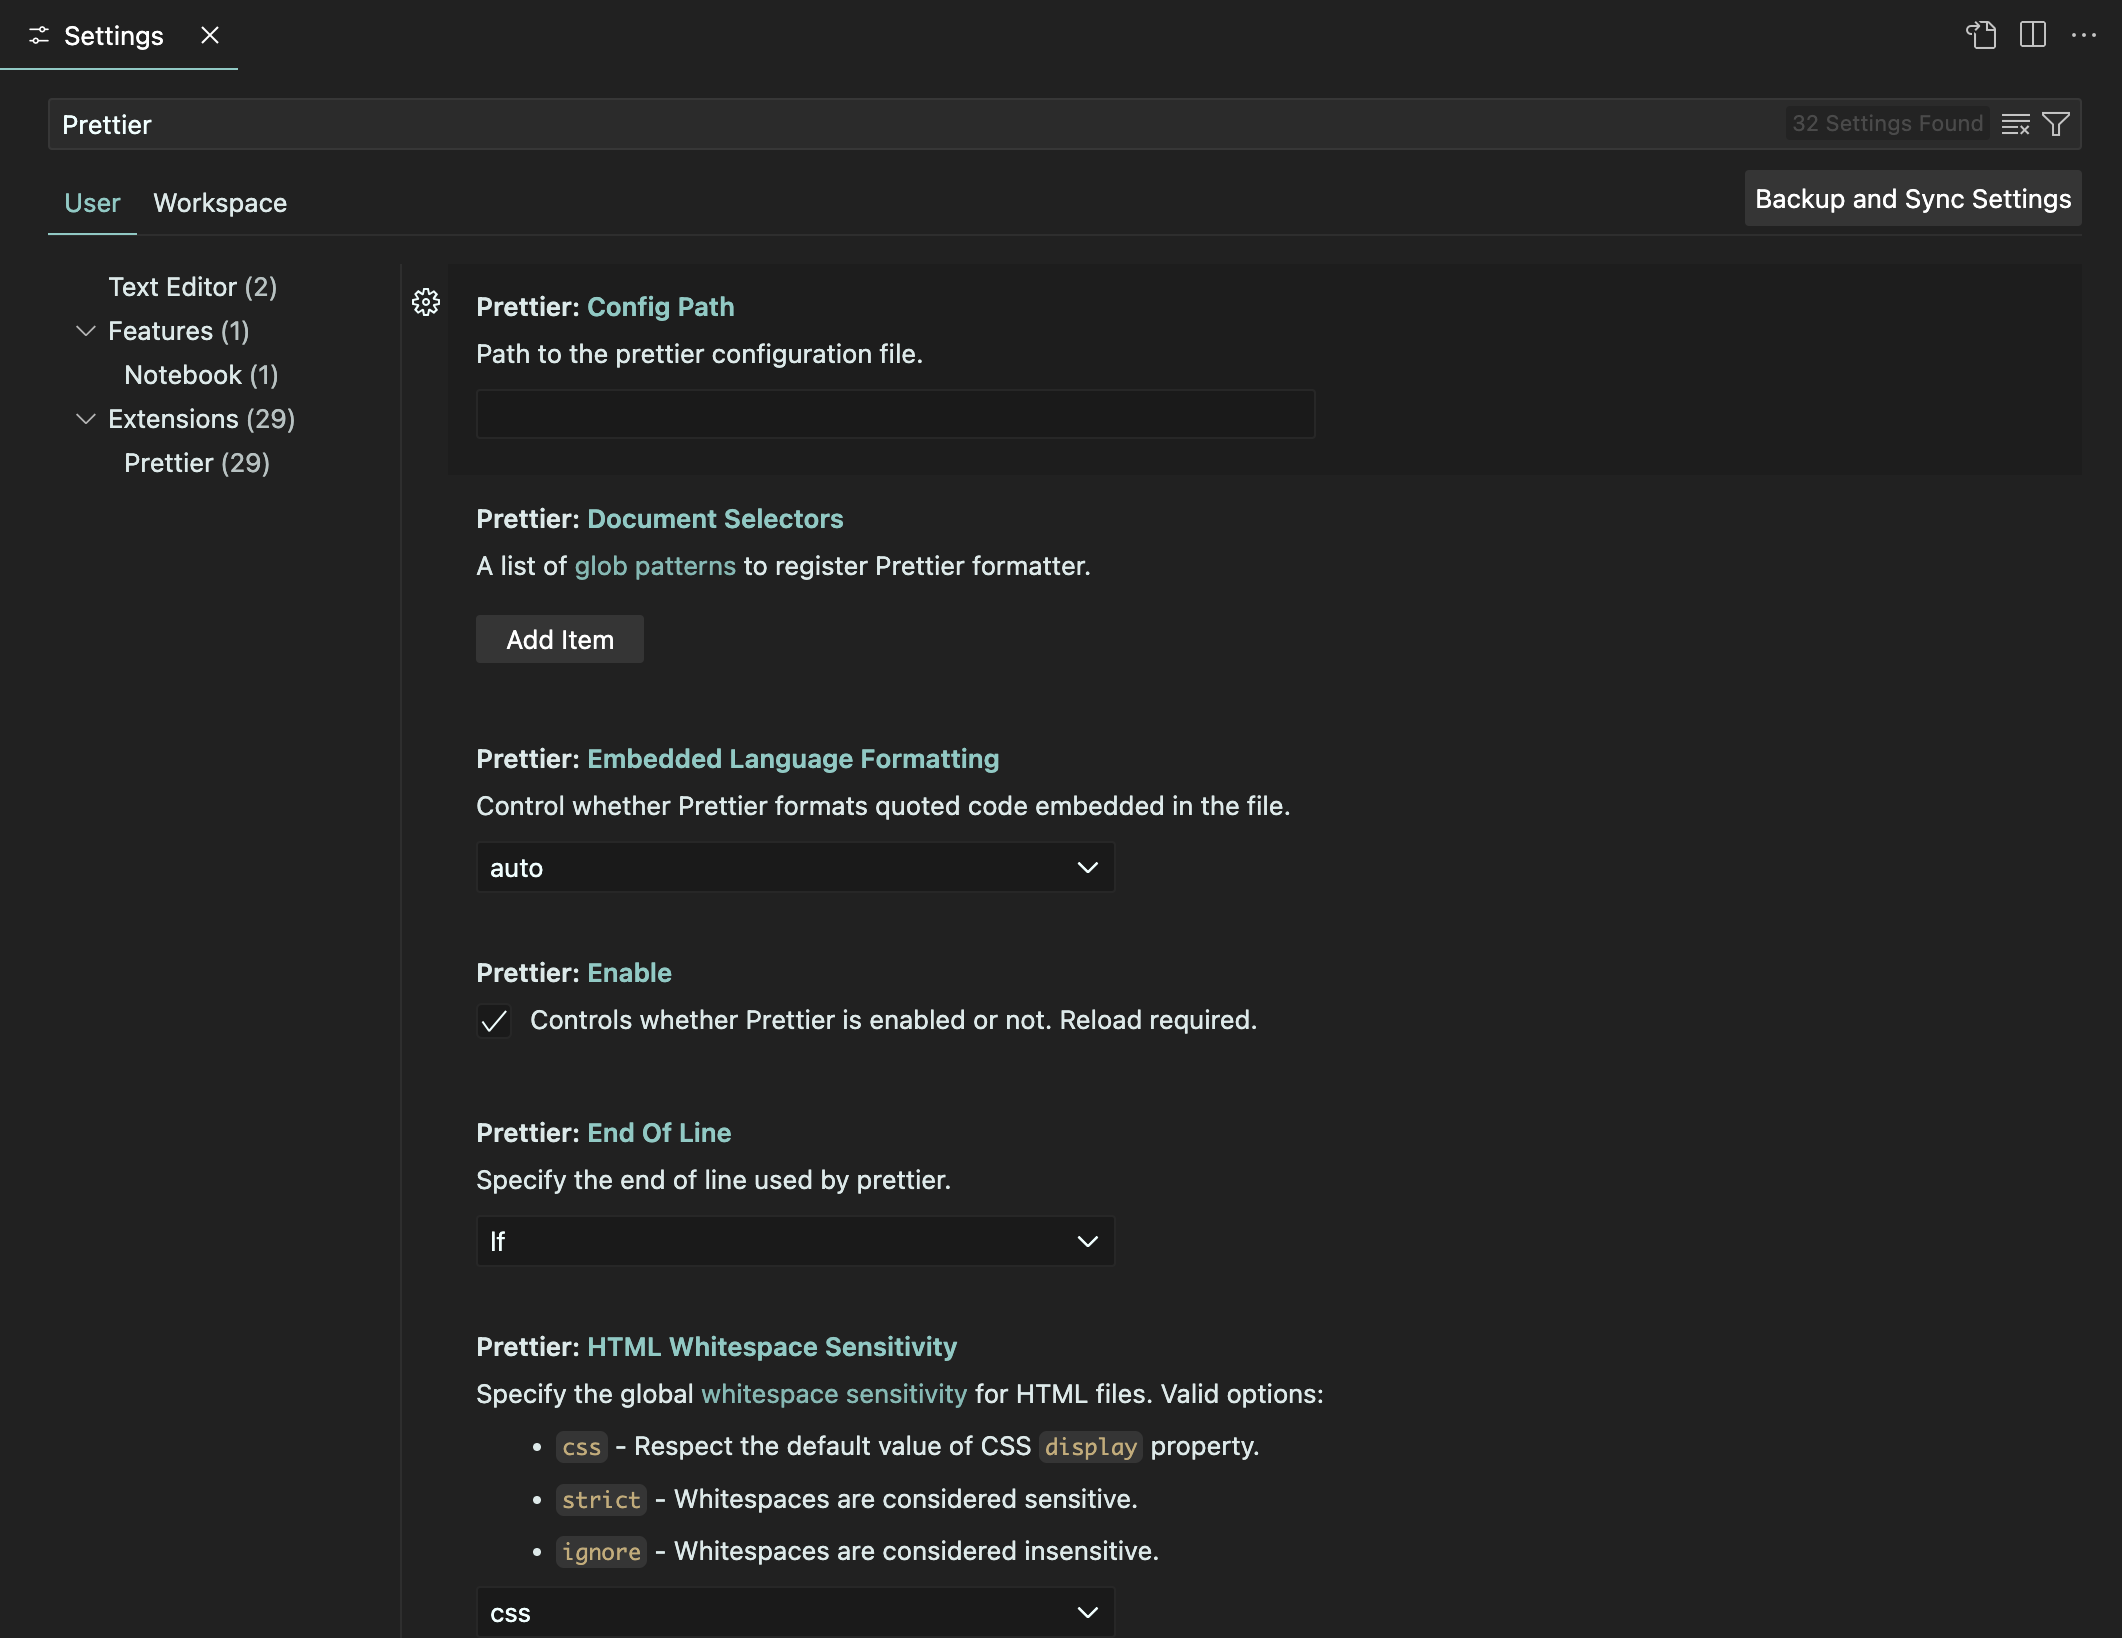Viewport: 2122px width, 1638px height.
Task: Uncheck the Prettier Enable checkbox
Action: 494,1021
